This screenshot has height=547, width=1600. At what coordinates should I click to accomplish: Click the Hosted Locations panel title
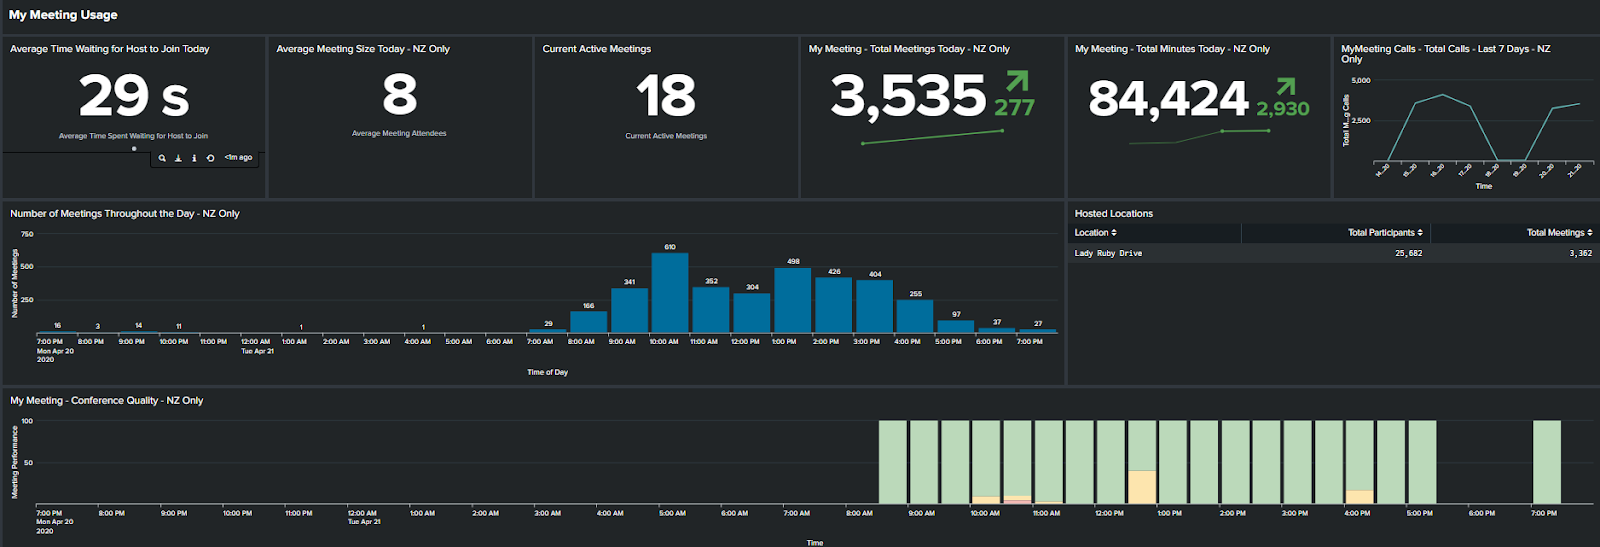click(x=1113, y=214)
